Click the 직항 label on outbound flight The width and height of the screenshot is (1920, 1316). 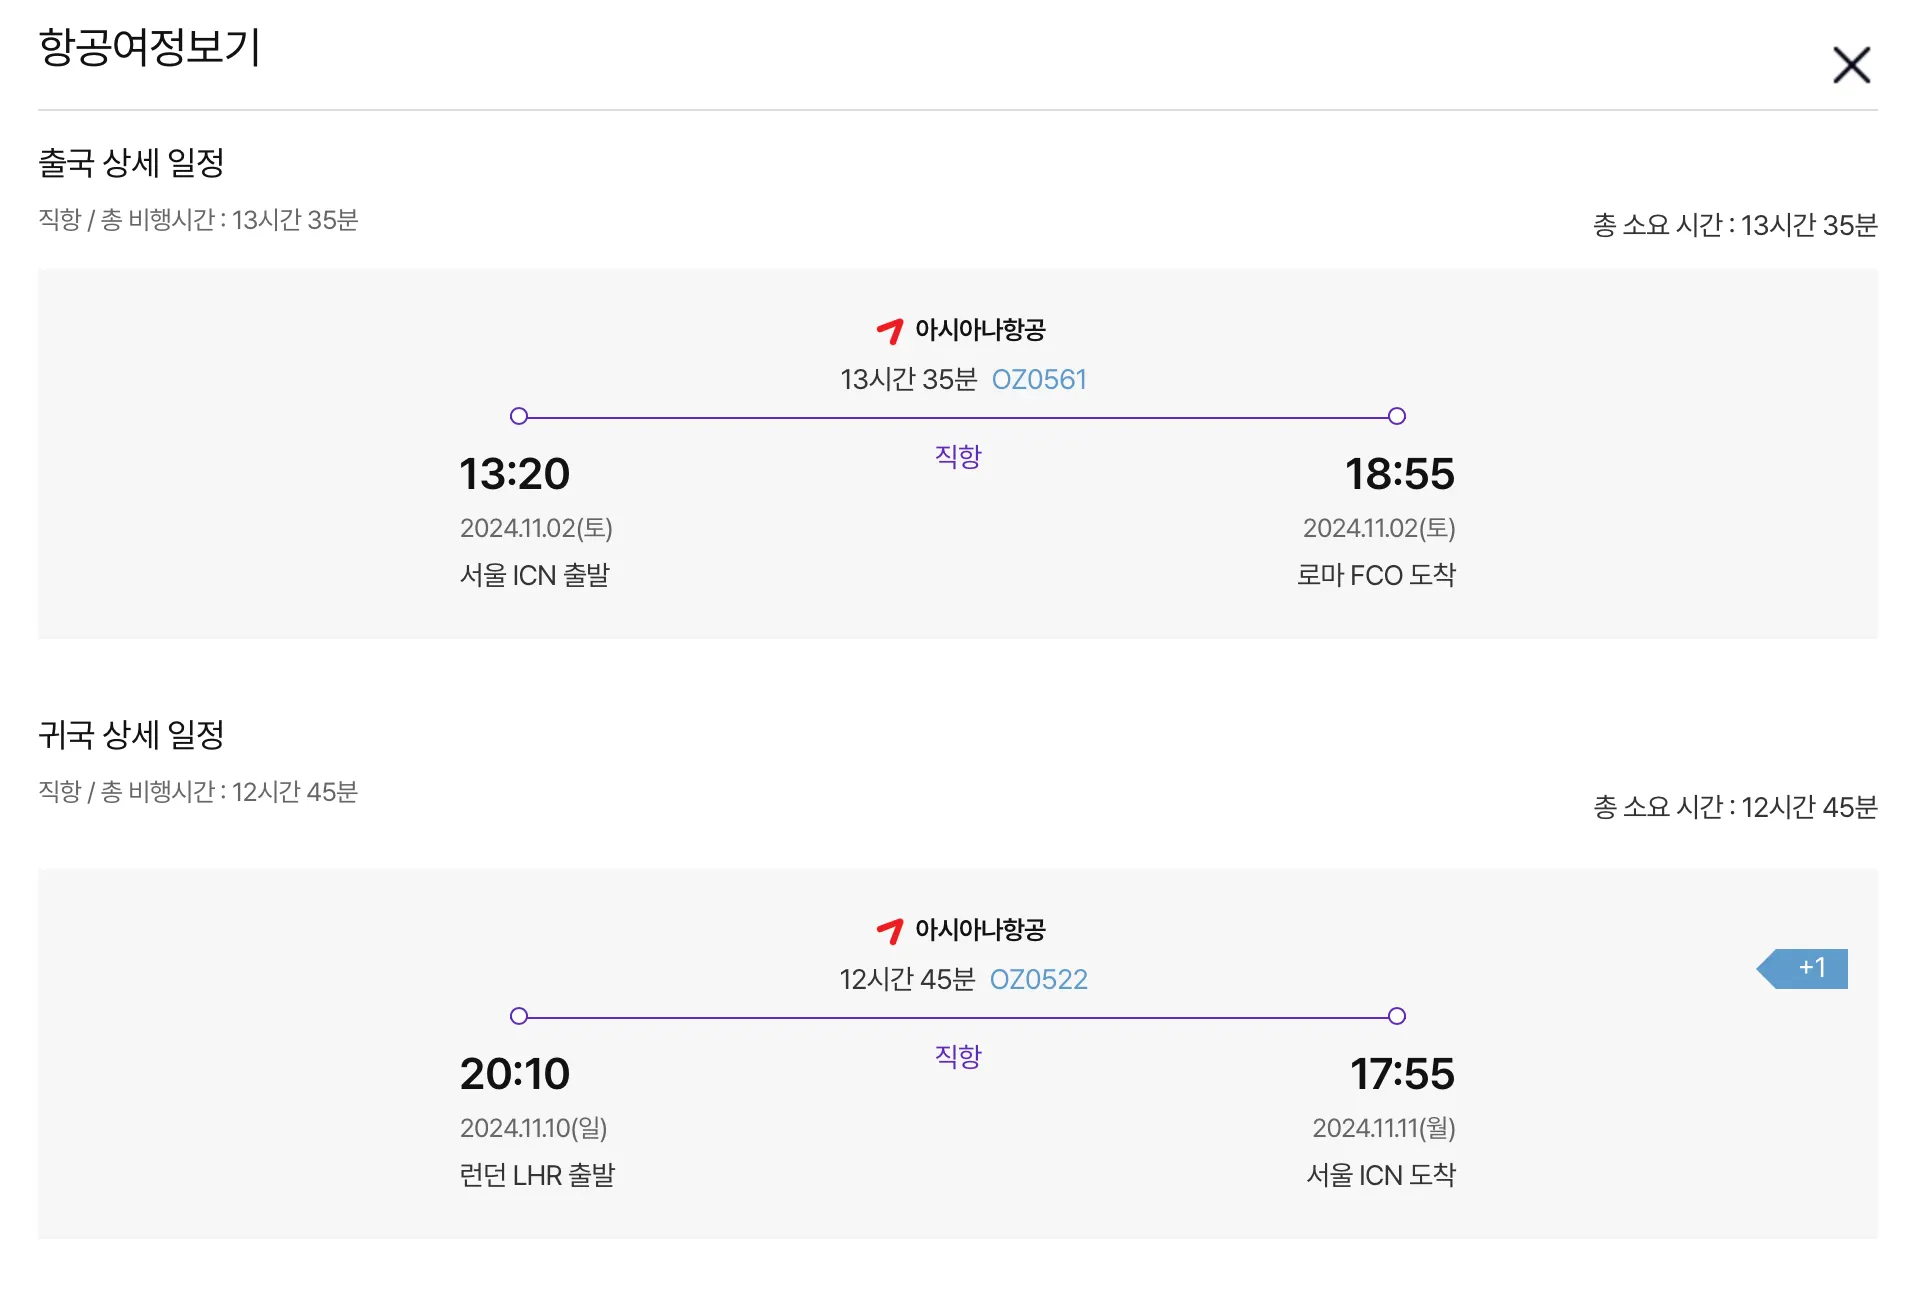[958, 457]
